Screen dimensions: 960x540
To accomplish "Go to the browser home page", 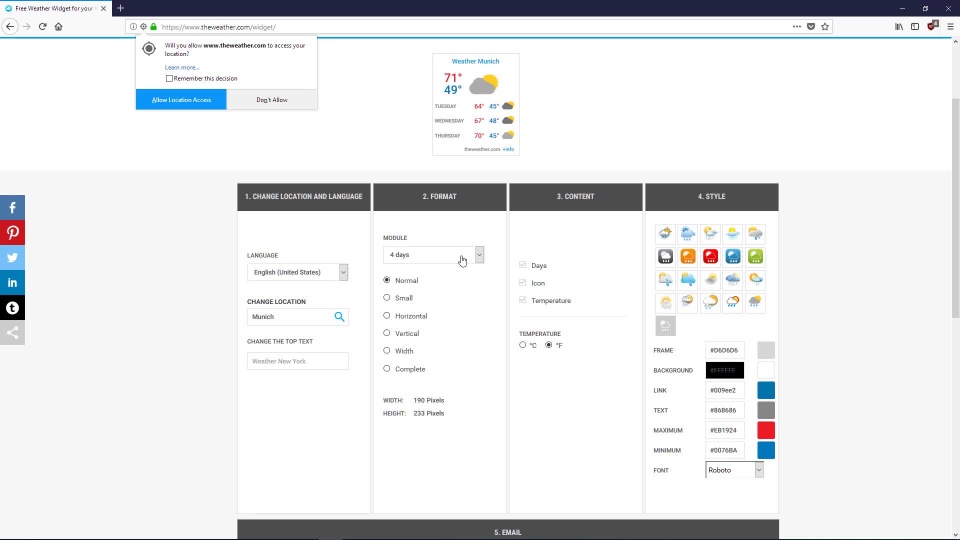I will pyautogui.click(x=58, y=26).
